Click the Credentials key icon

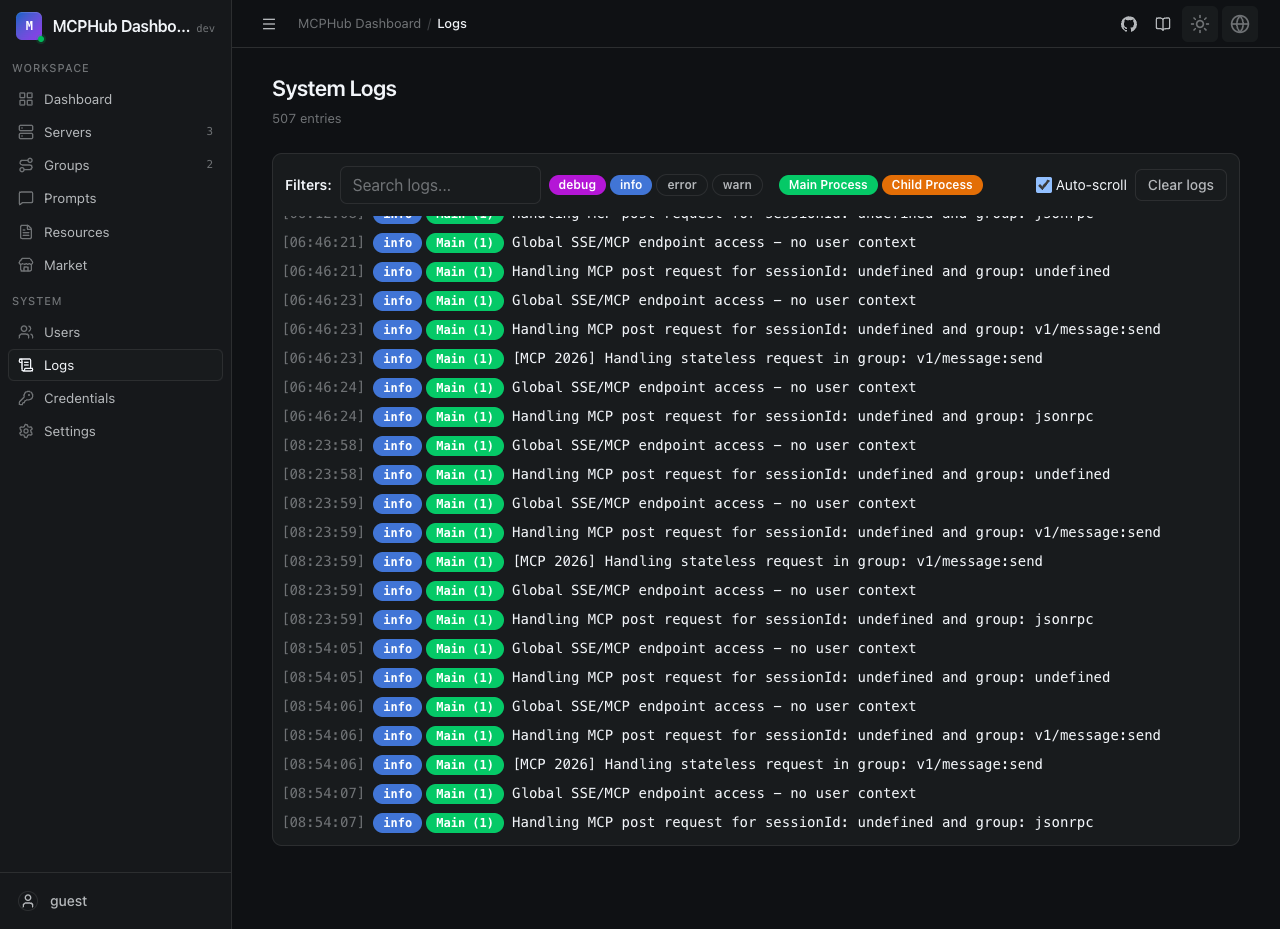coord(26,398)
